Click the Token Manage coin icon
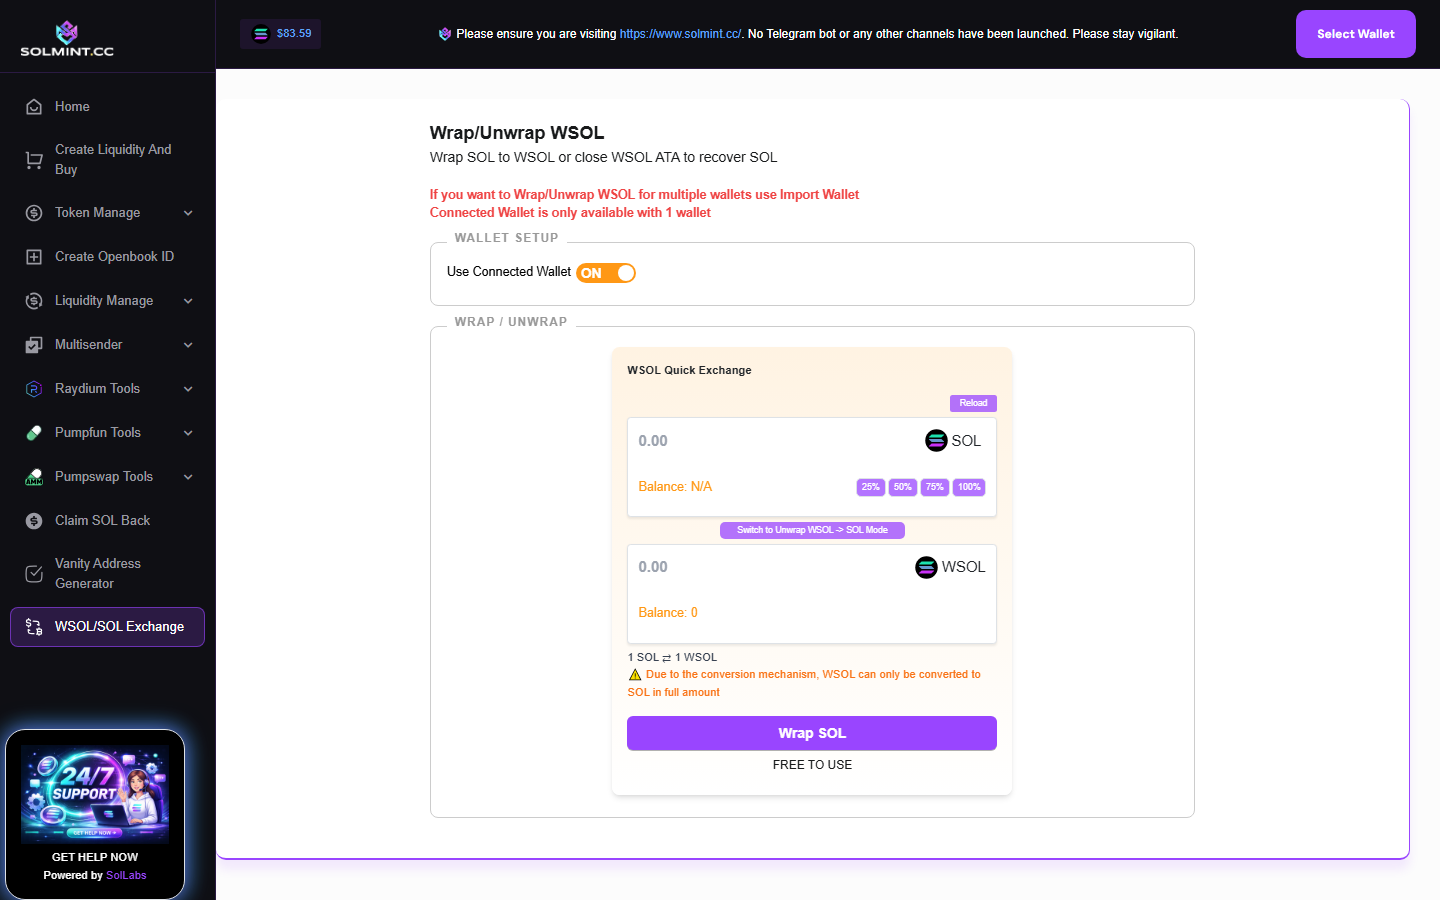Screen dimensions: 1440x900 (x=33, y=212)
